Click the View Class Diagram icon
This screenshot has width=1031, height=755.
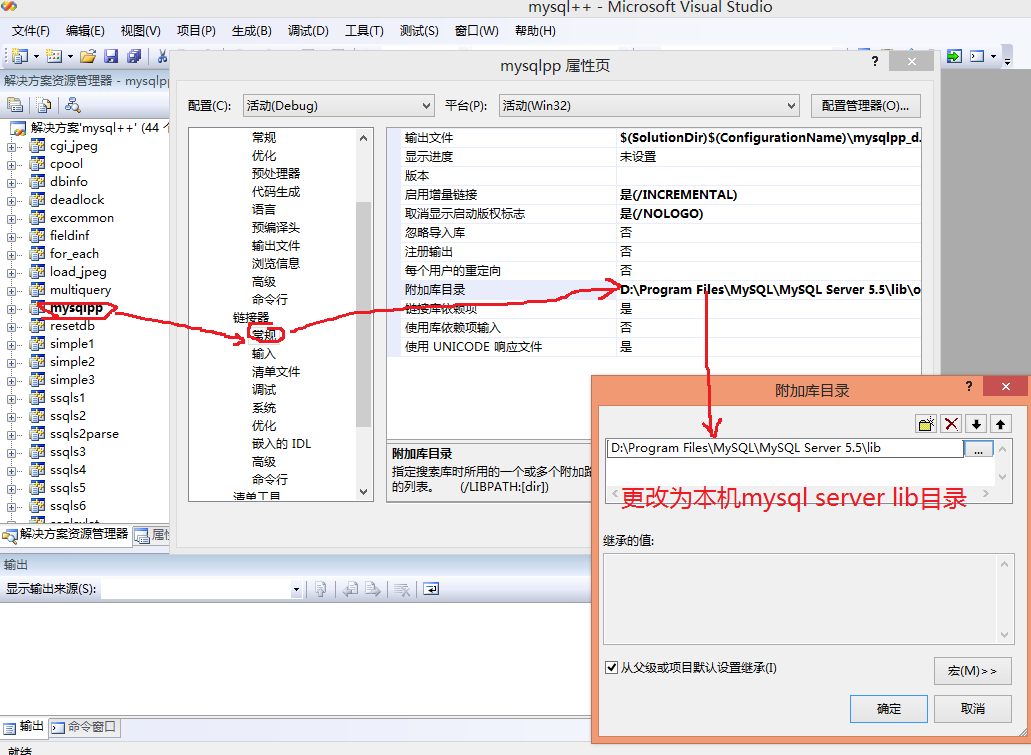coord(72,105)
